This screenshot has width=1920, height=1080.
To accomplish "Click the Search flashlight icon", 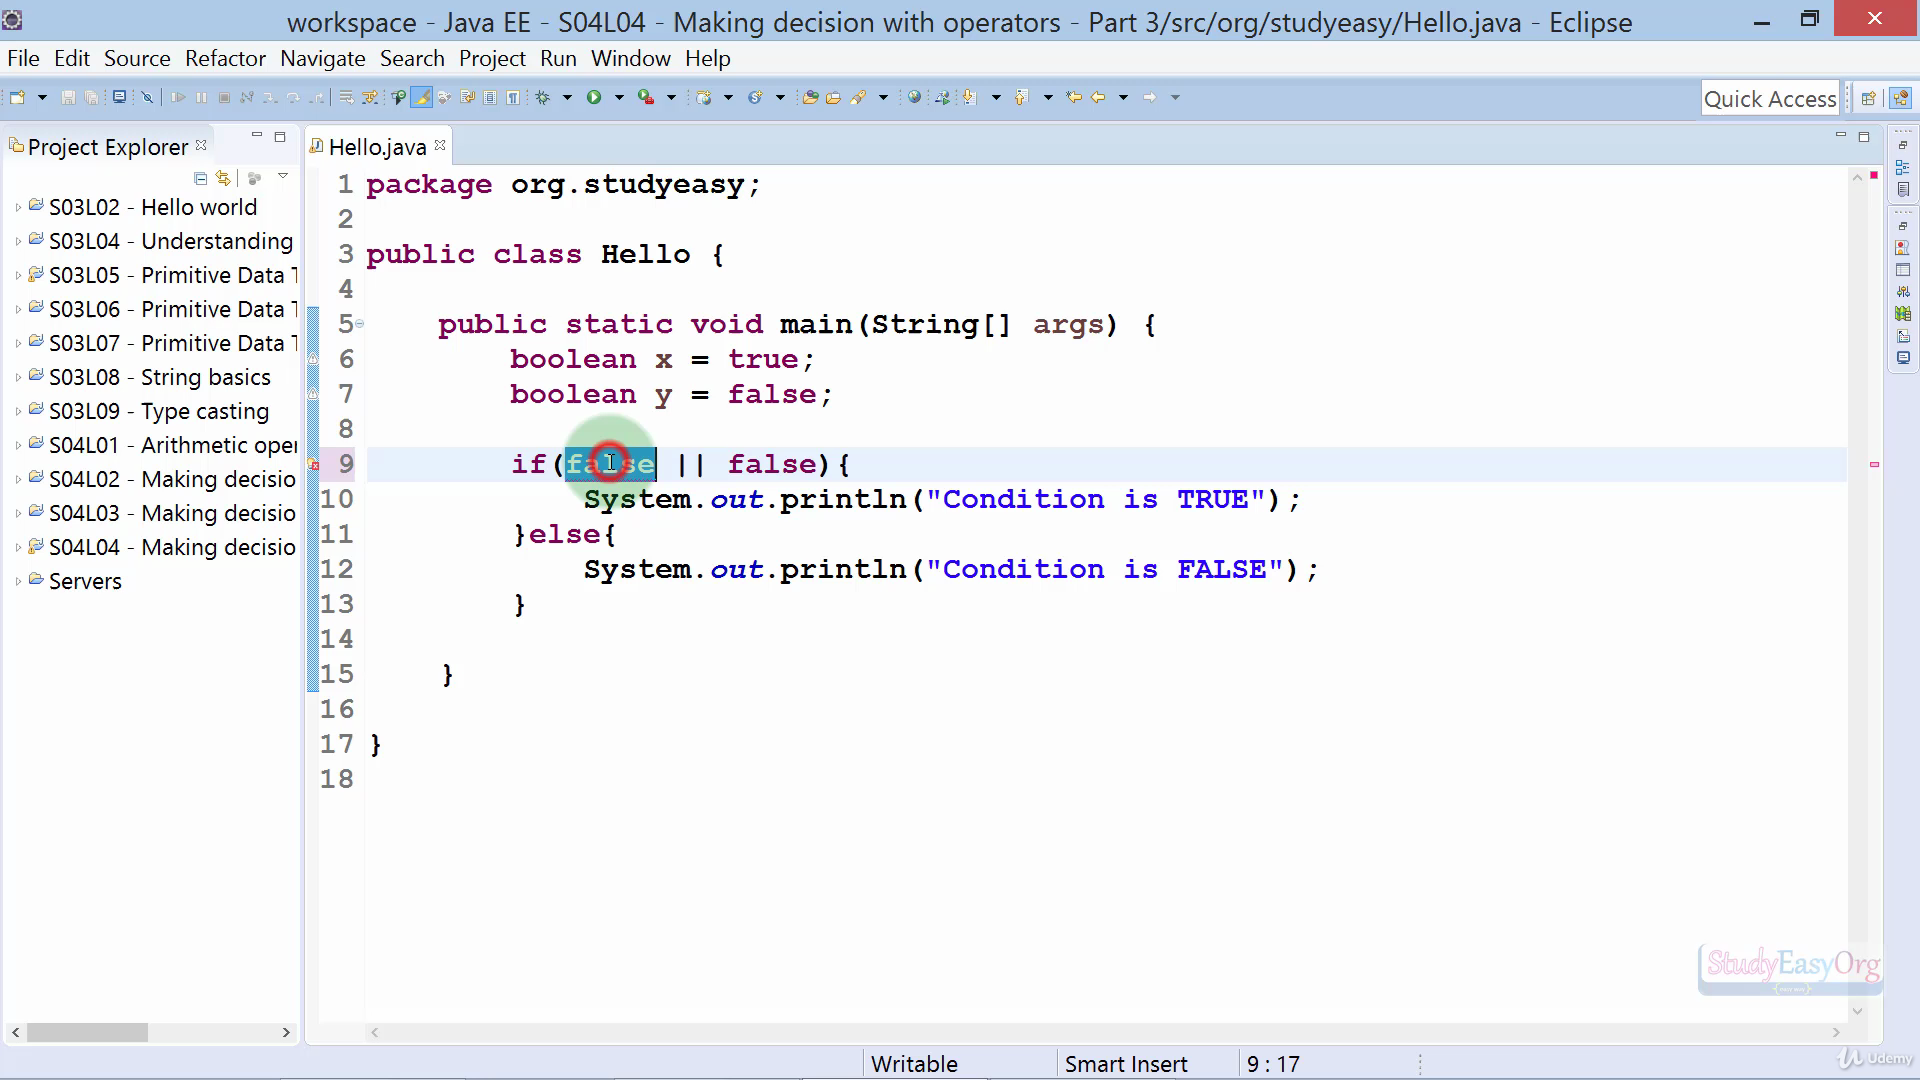I will click(858, 97).
